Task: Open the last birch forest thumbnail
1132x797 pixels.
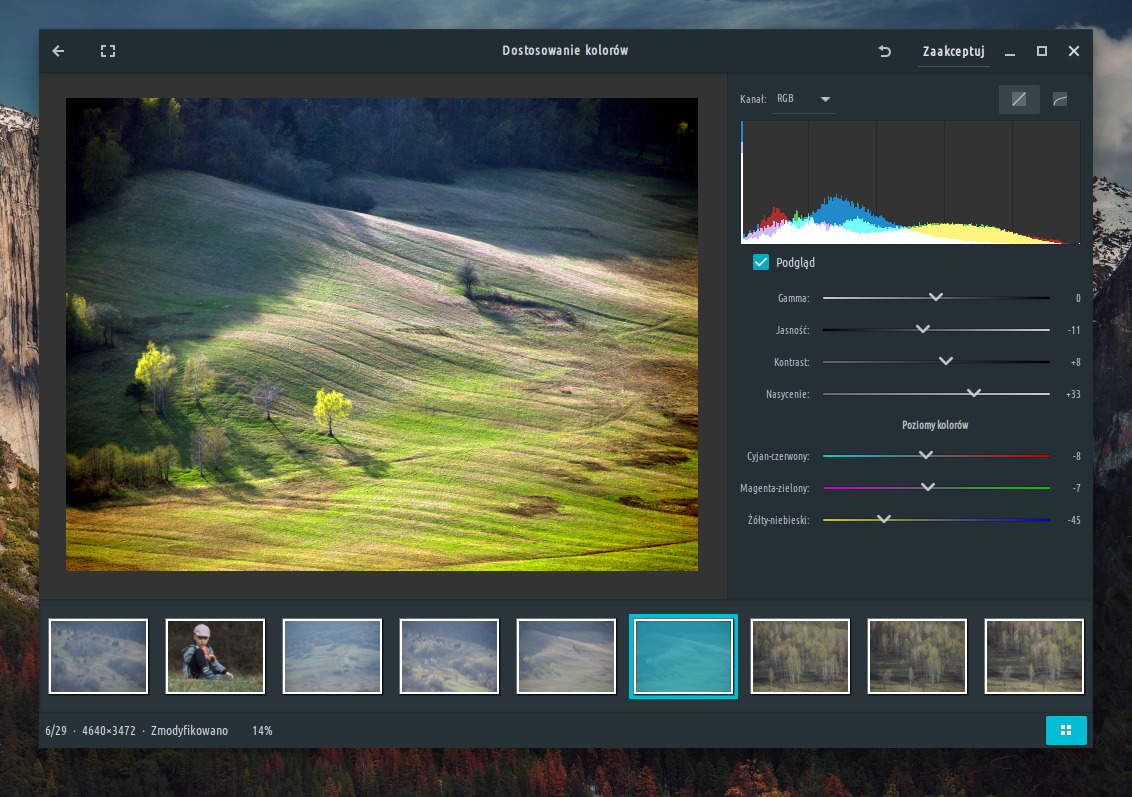Action: click(x=1034, y=656)
